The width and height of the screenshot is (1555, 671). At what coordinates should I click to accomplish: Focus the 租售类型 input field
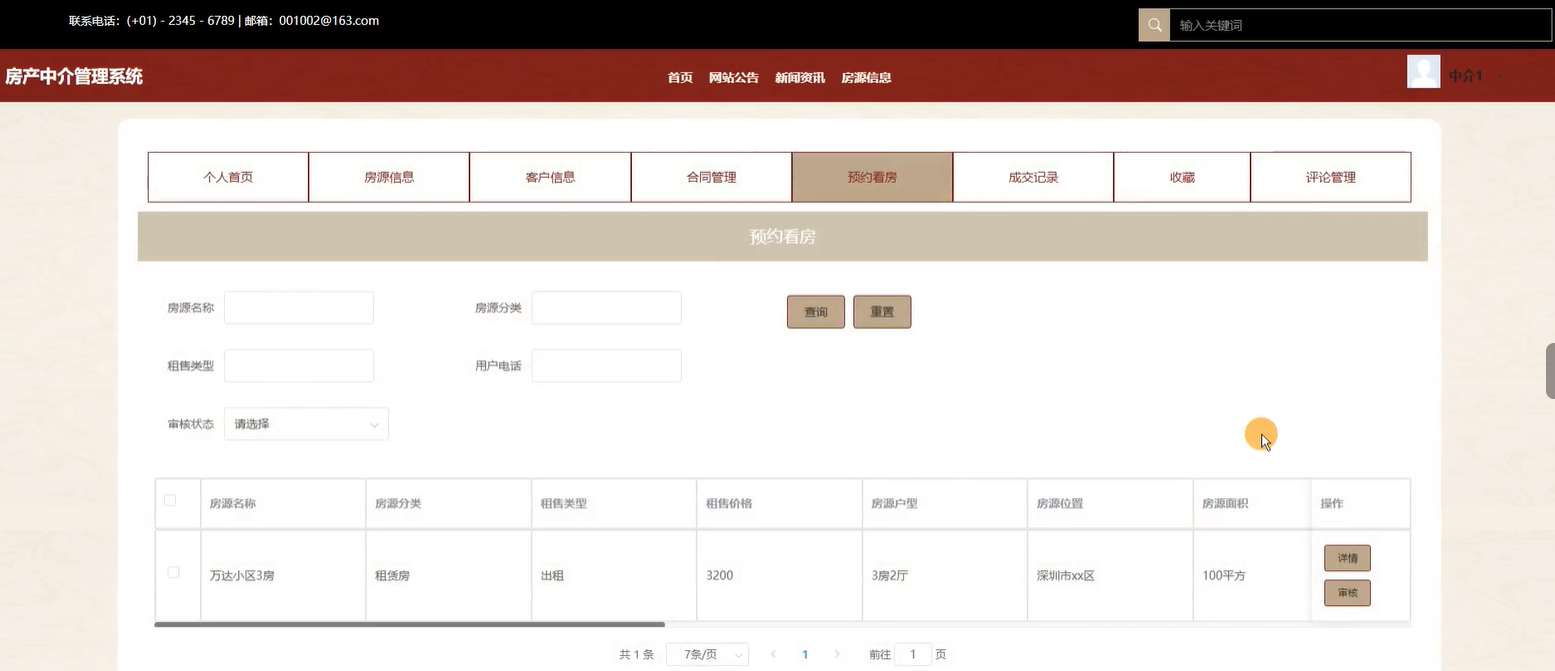coord(299,366)
